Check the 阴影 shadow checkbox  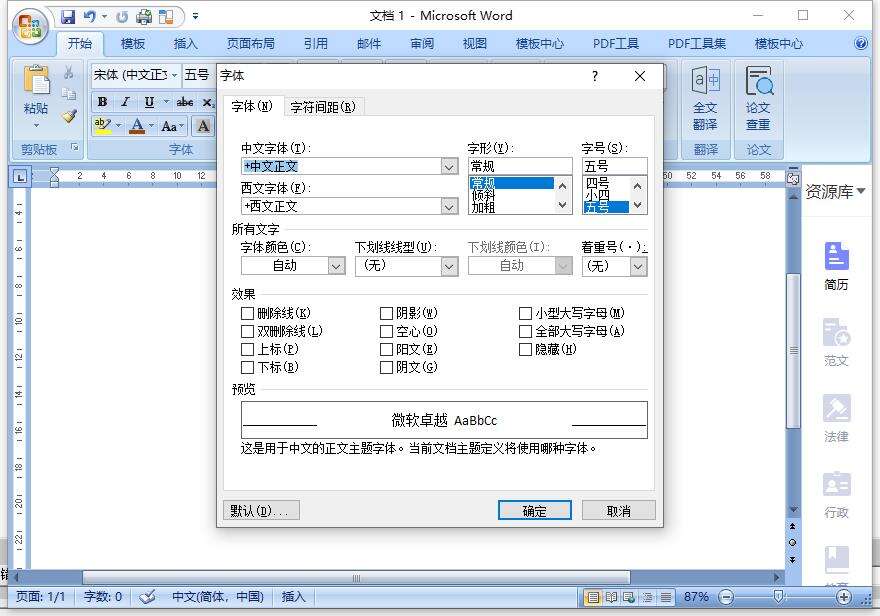coord(386,313)
